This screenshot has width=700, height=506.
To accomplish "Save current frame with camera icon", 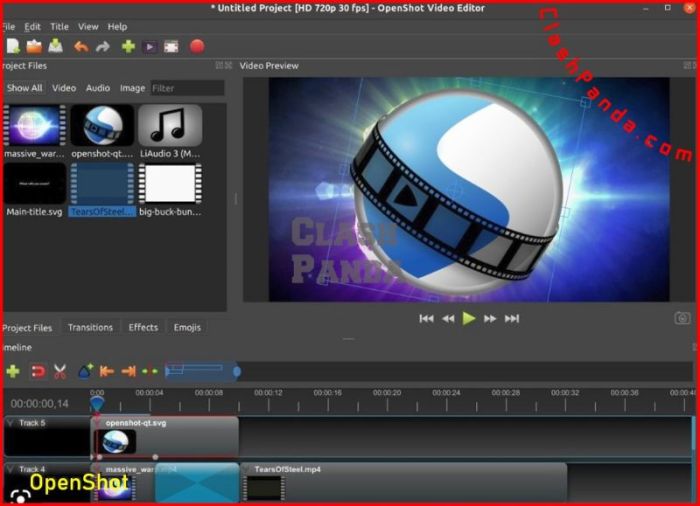I will tap(682, 318).
